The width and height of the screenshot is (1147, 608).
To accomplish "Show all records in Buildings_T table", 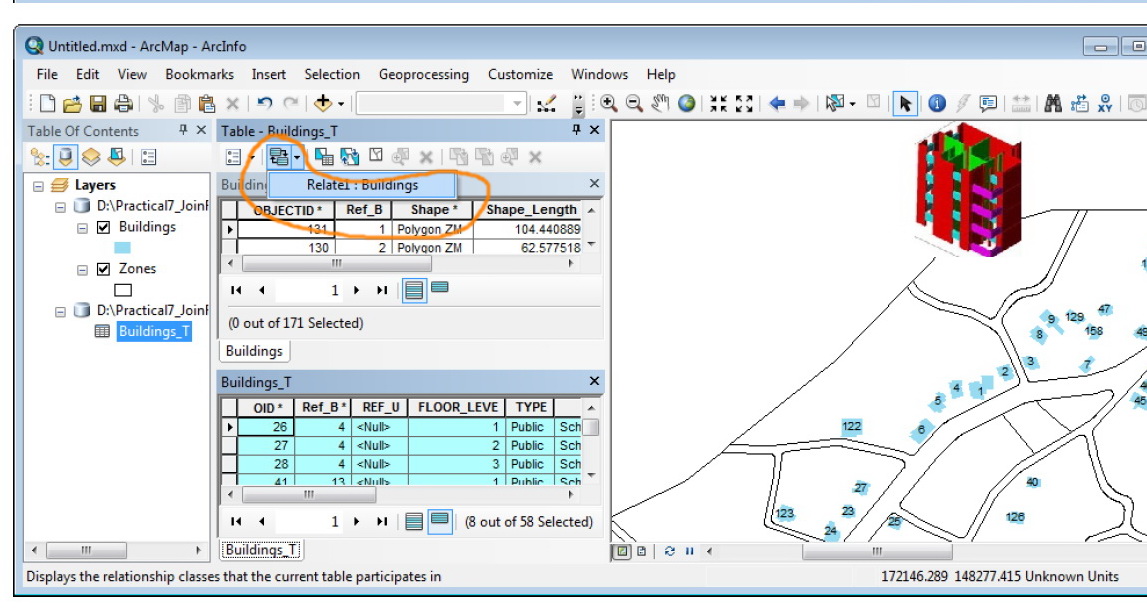I will coord(414,522).
